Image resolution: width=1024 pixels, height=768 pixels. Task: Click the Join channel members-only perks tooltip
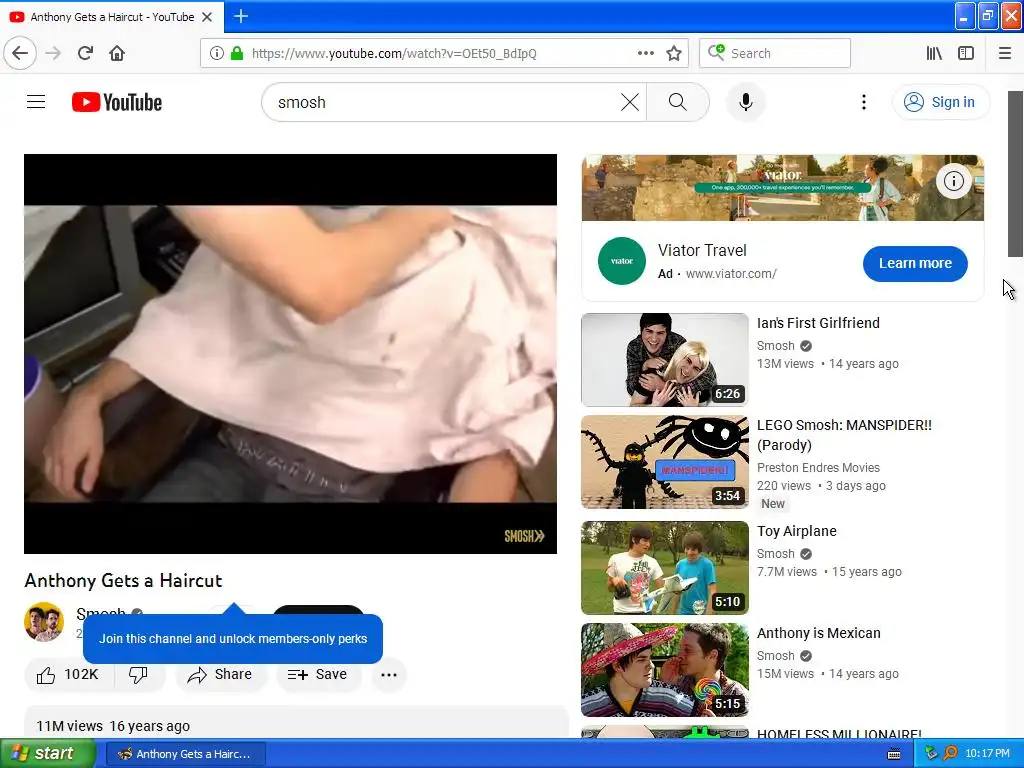232,639
